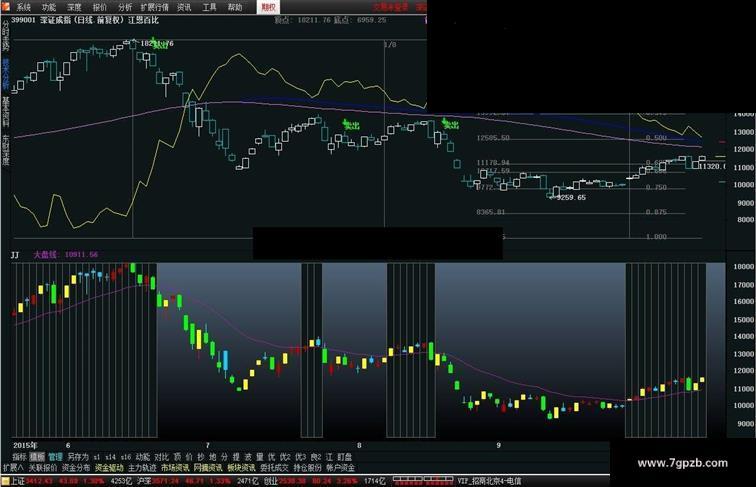
Task: Select the 盯盘 template
Action: click(x=344, y=457)
